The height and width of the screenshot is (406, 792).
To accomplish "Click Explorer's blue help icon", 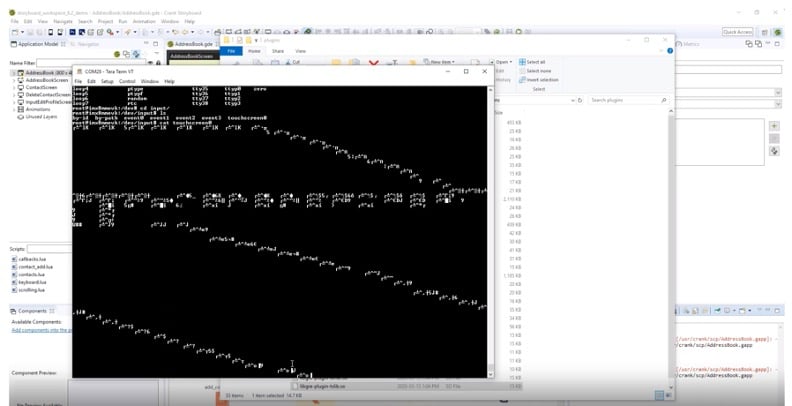I will click(670, 51).
